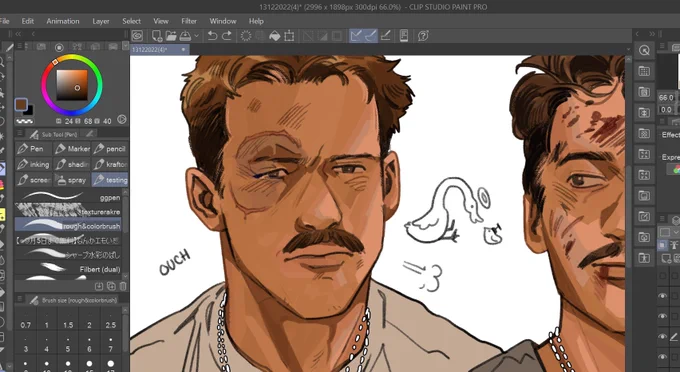Click the Undo arrow icon

(212, 36)
